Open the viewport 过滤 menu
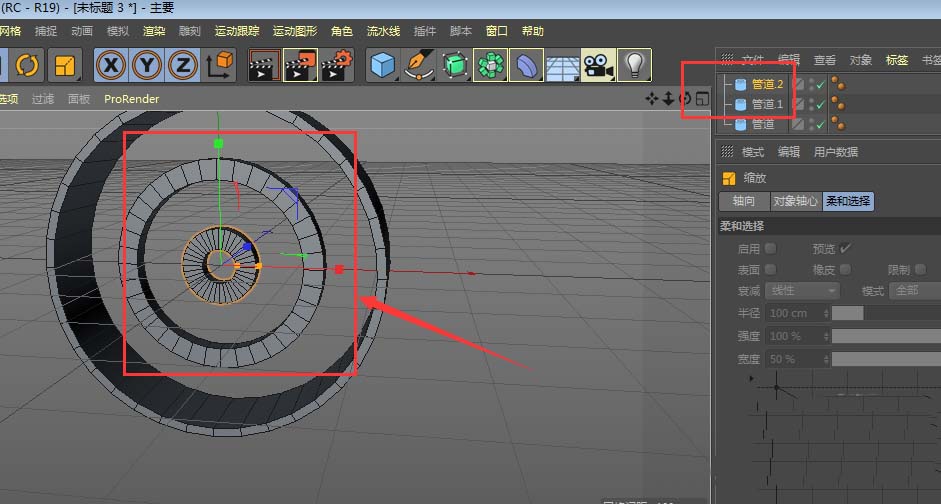941x504 pixels. 43,99
